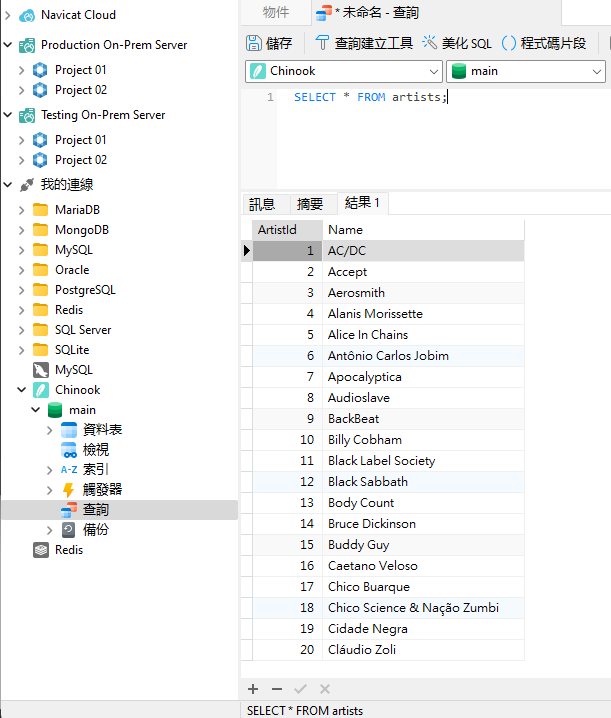This screenshot has width=611, height=718.
Task: Open the main database dropdown
Action: click(x=597, y=71)
